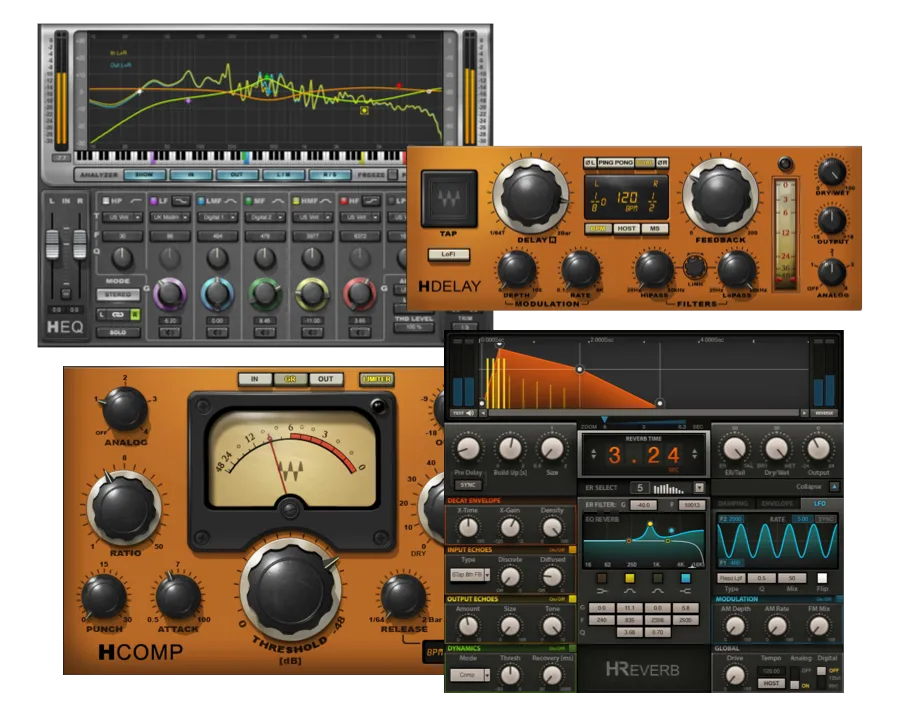Image resolution: width=900 pixels, height=717 pixels.
Task: Click the H-Comp RATIO knob
Action: (x=125, y=508)
